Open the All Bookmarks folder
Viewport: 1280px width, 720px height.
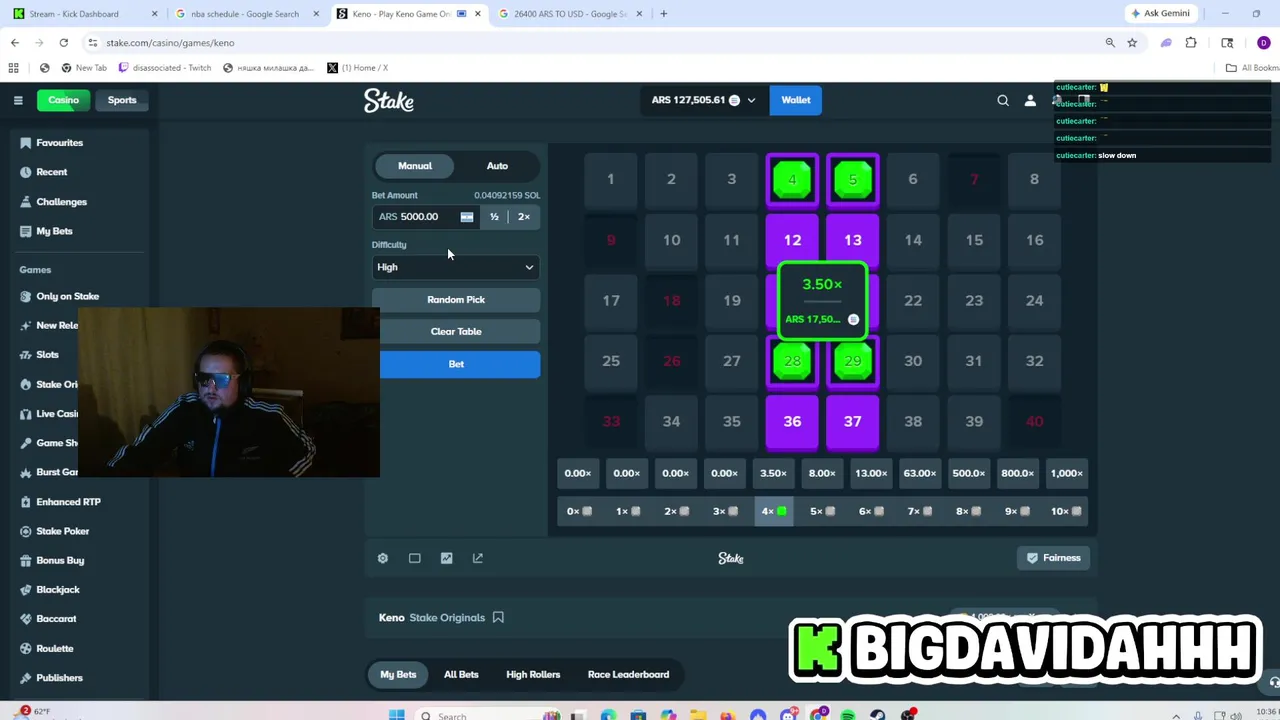[1252, 68]
